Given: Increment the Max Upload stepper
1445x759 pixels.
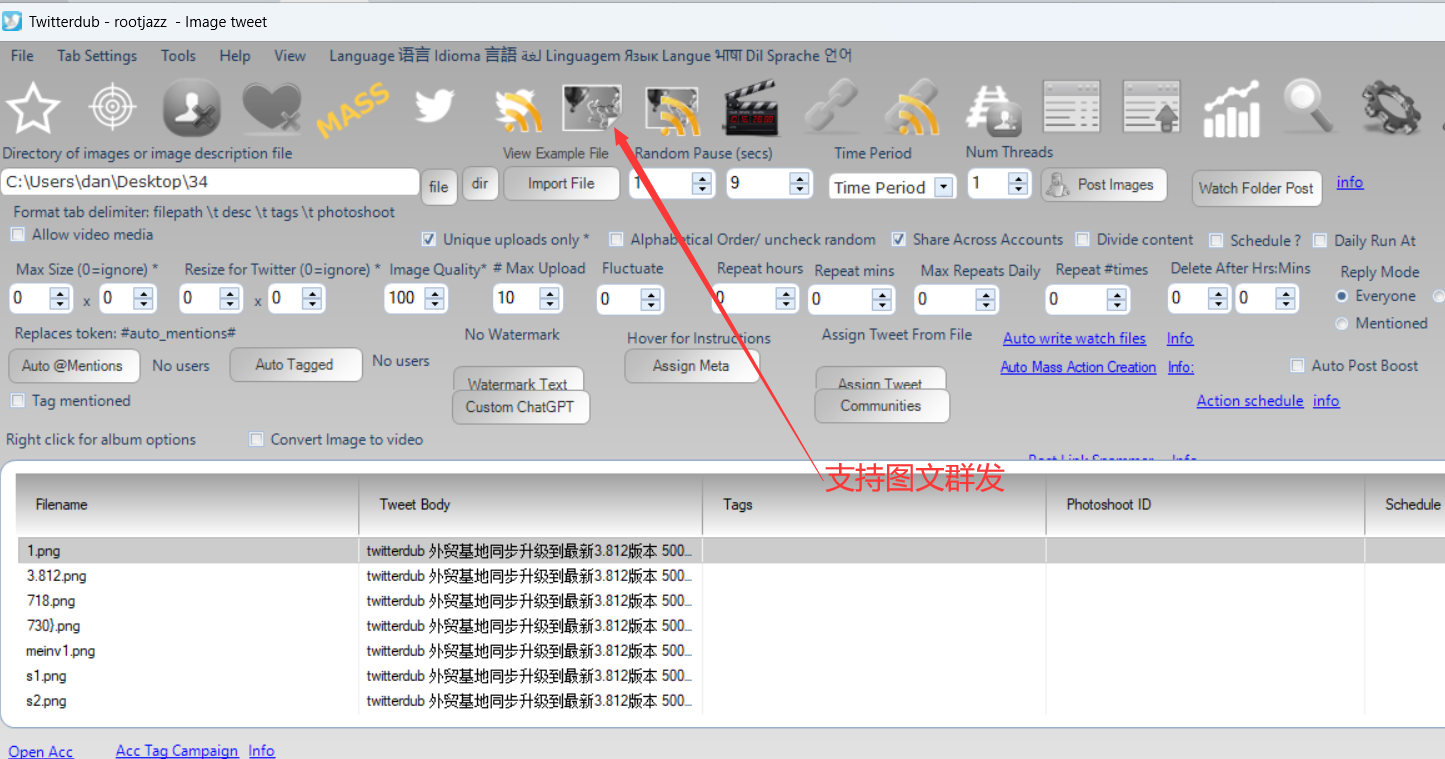Looking at the screenshot, I should pos(547,292).
